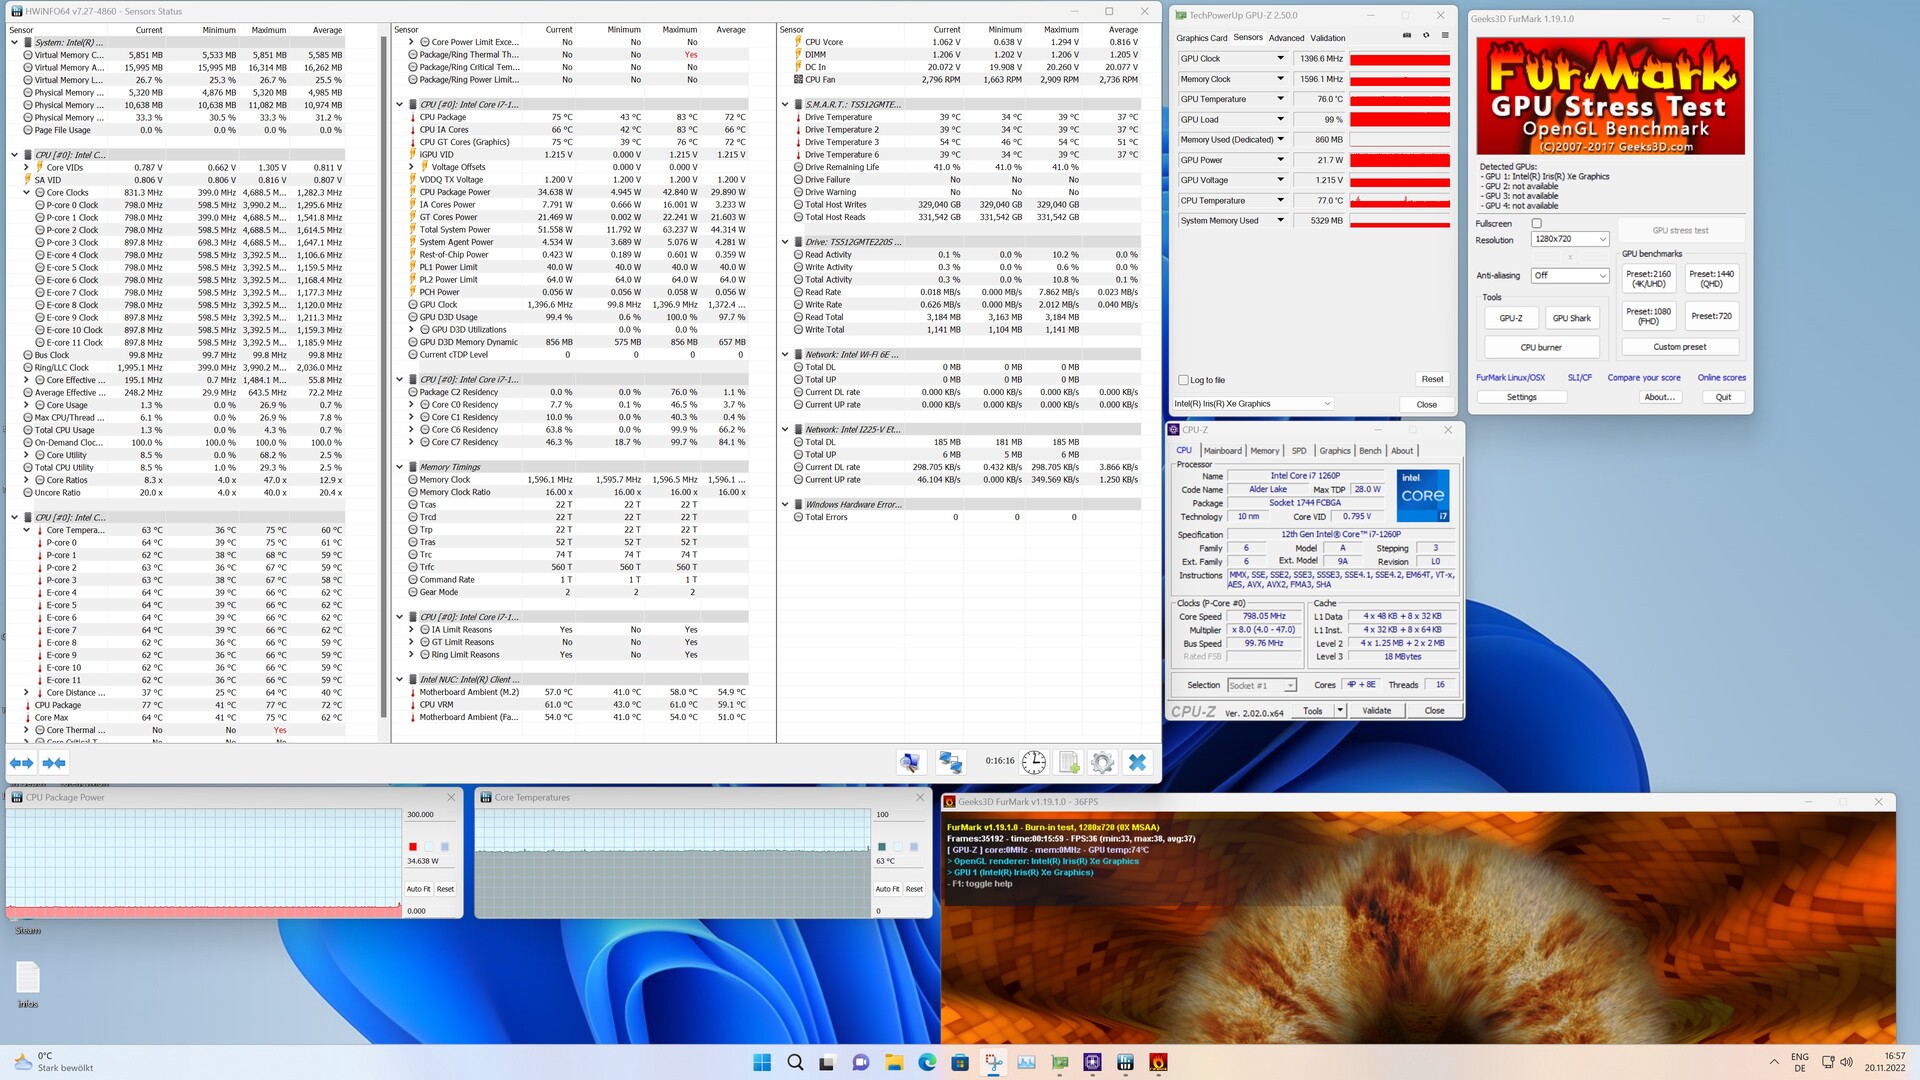Click GPU-Z Reset button
This screenshot has width=1920, height=1080.
coord(1432,380)
